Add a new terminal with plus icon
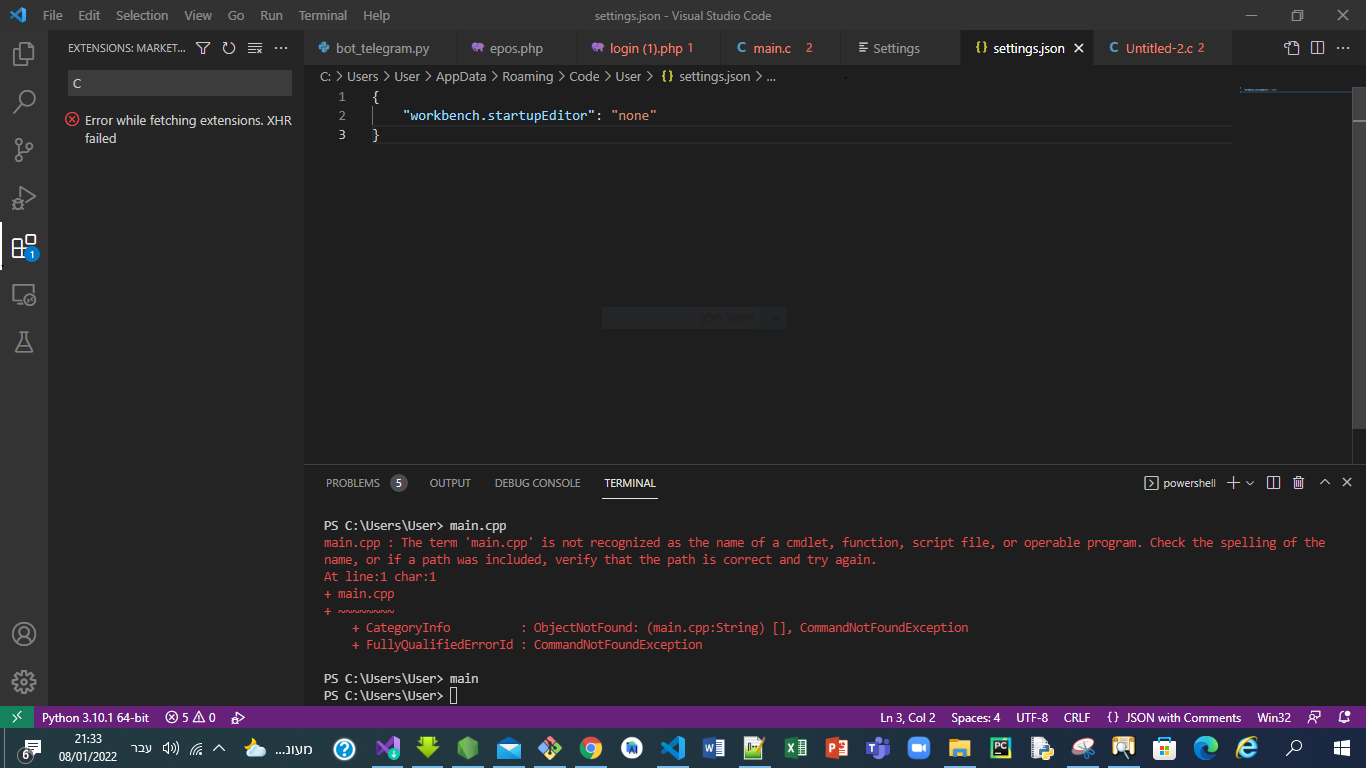Viewport: 1366px width, 768px height. [1233, 483]
